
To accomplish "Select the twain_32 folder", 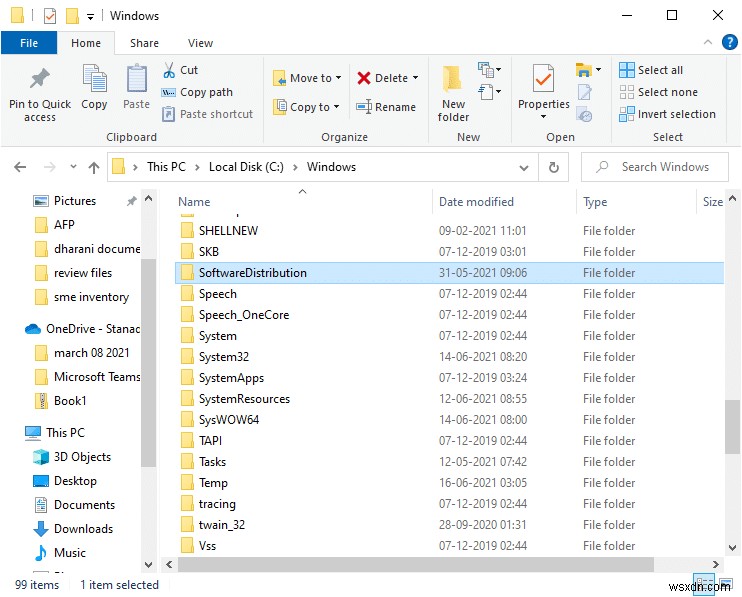I will [449, 525].
